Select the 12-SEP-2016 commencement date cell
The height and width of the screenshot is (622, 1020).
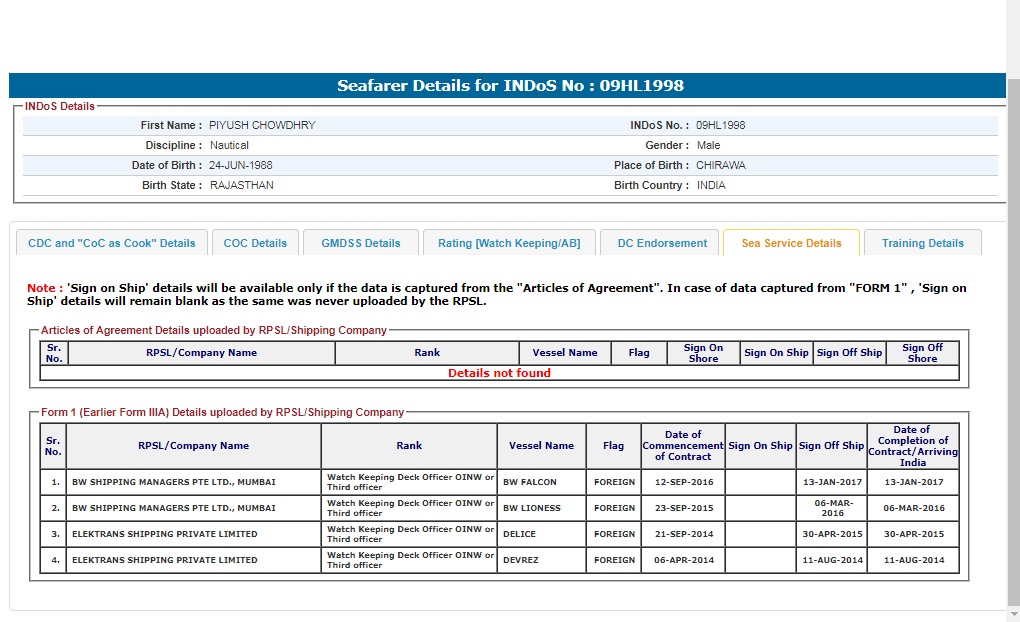point(683,482)
